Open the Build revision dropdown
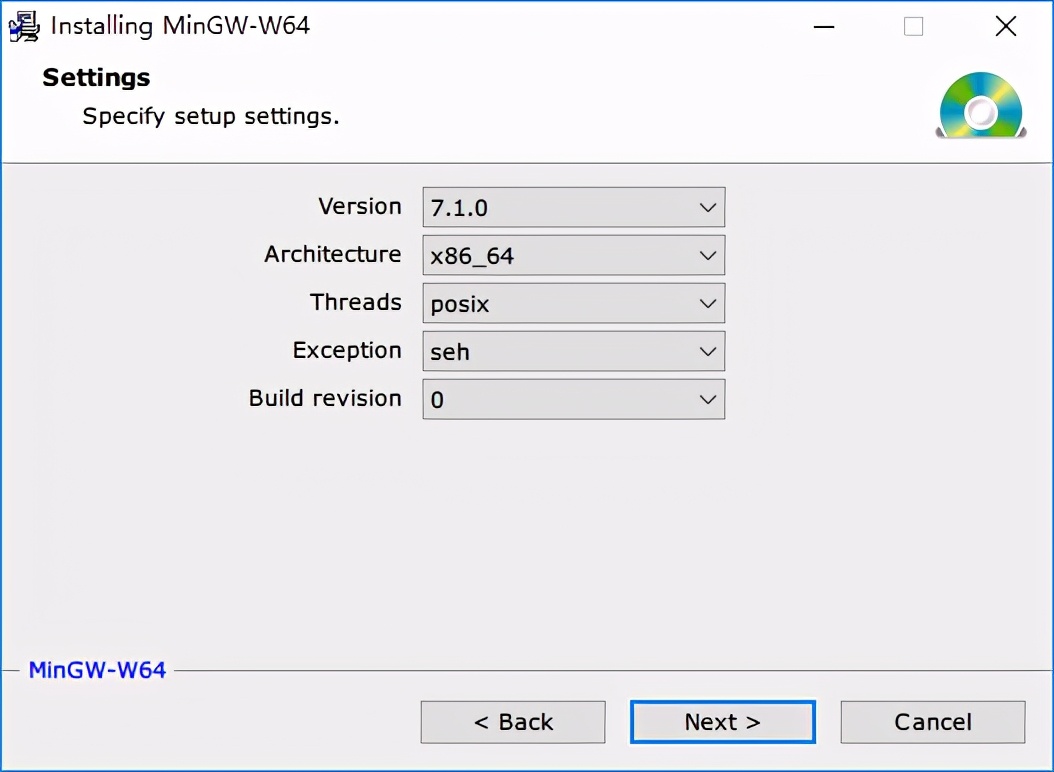The width and height of the screenshot is (1054, 772). 573,399
